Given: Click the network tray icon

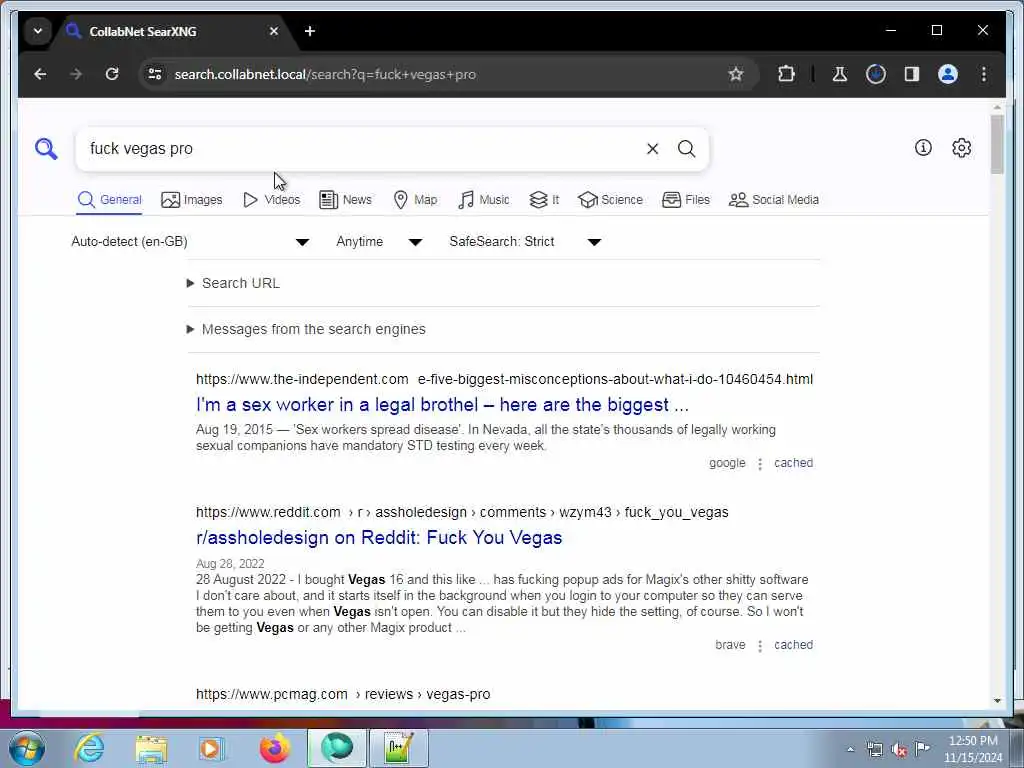Looking at the screenshot, I should 874,750.
